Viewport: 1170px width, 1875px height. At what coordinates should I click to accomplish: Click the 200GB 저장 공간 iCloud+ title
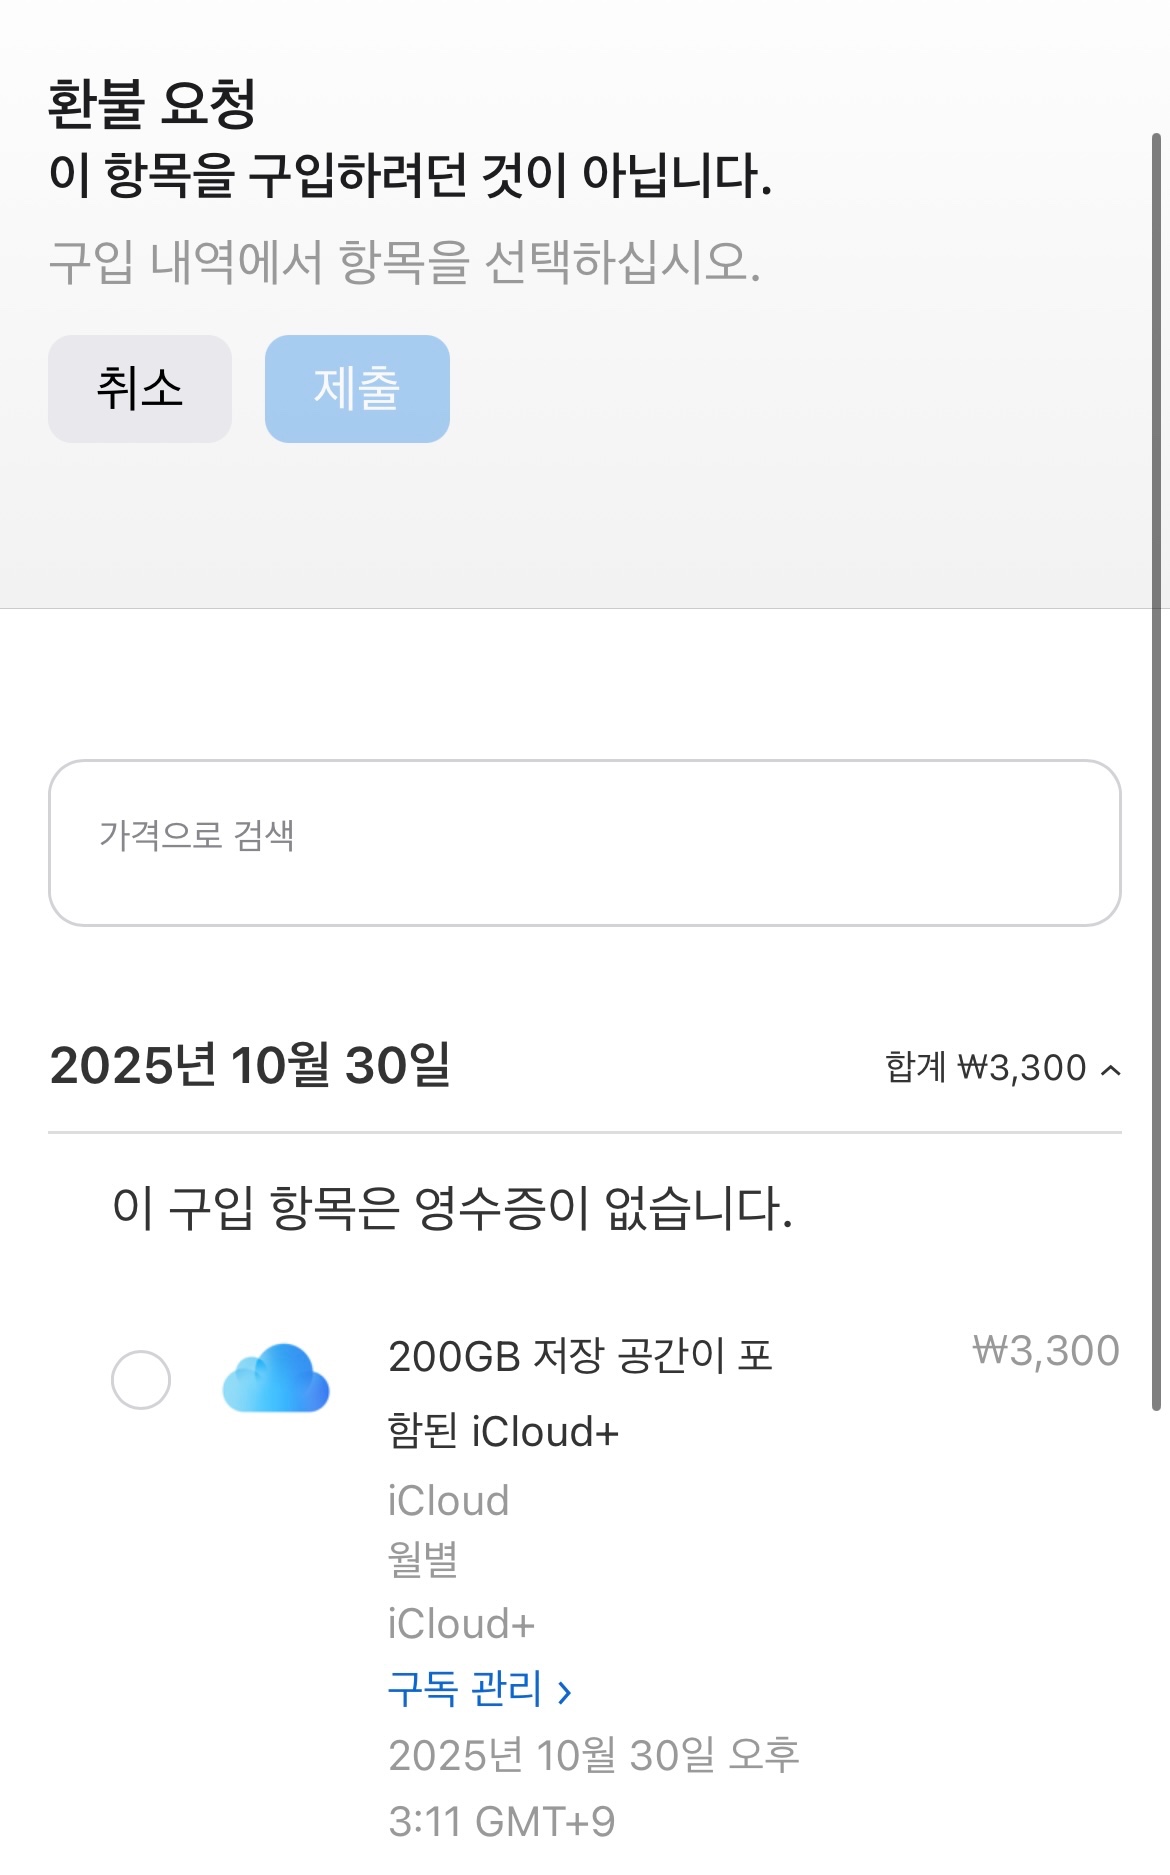579,1393
